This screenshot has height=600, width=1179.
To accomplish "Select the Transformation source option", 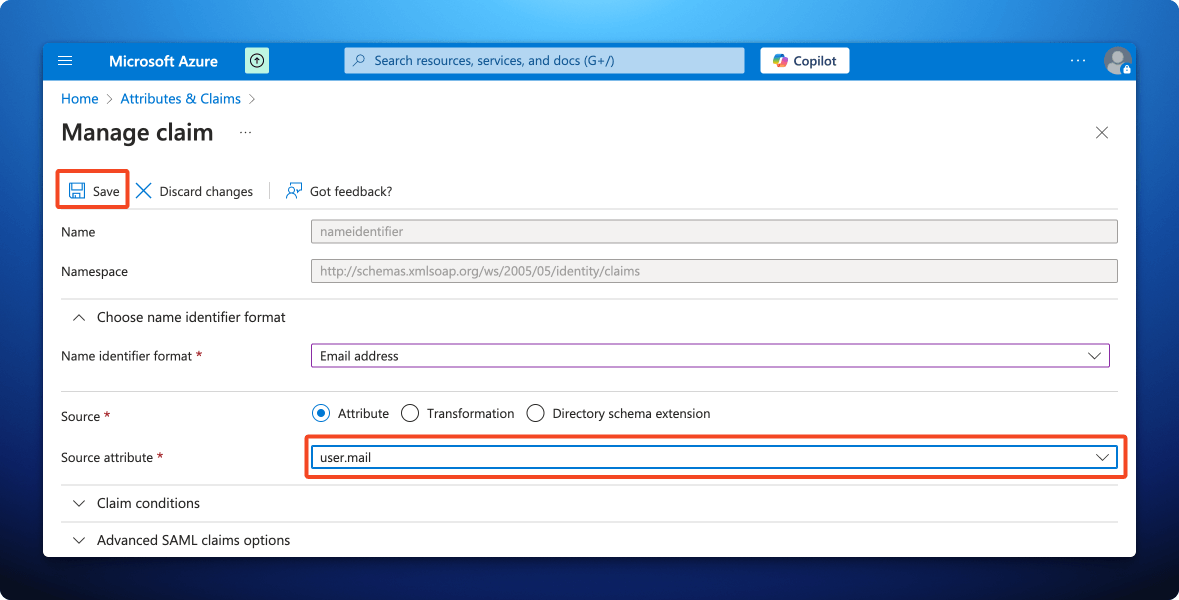I will 409,413.
